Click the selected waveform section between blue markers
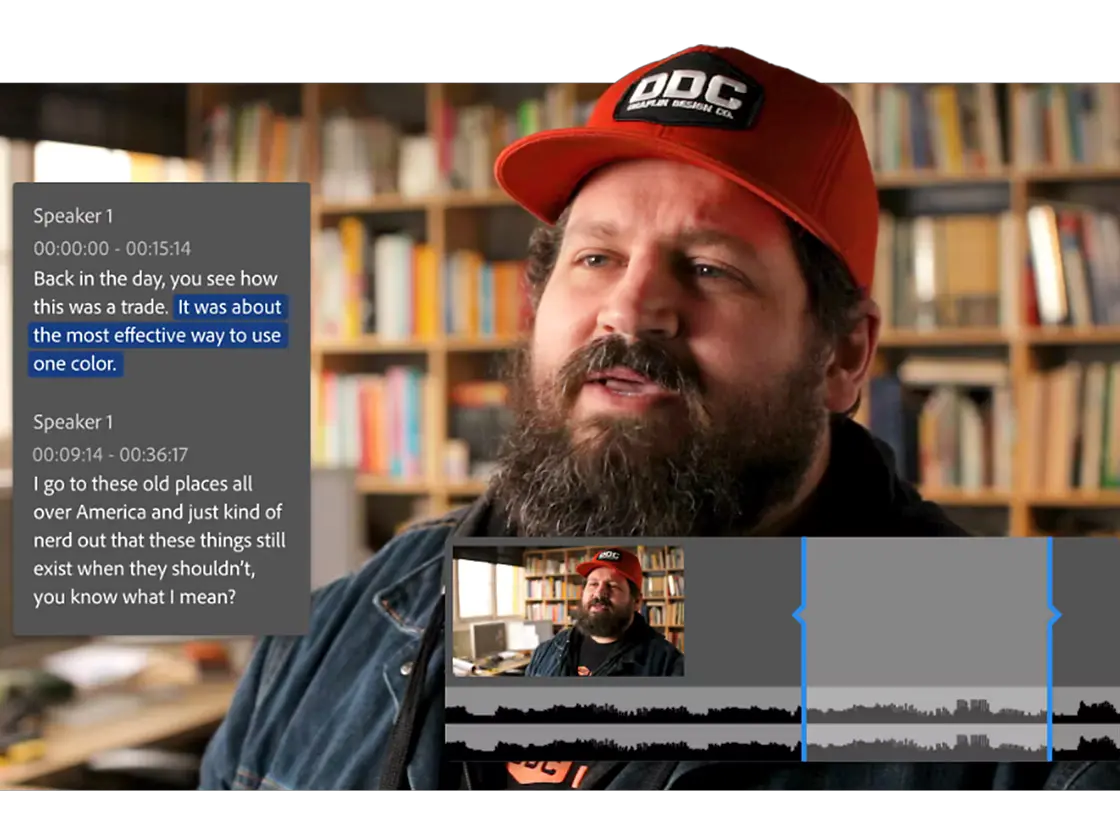Viewport: 1120px width, 835px height. click(927, 724)
